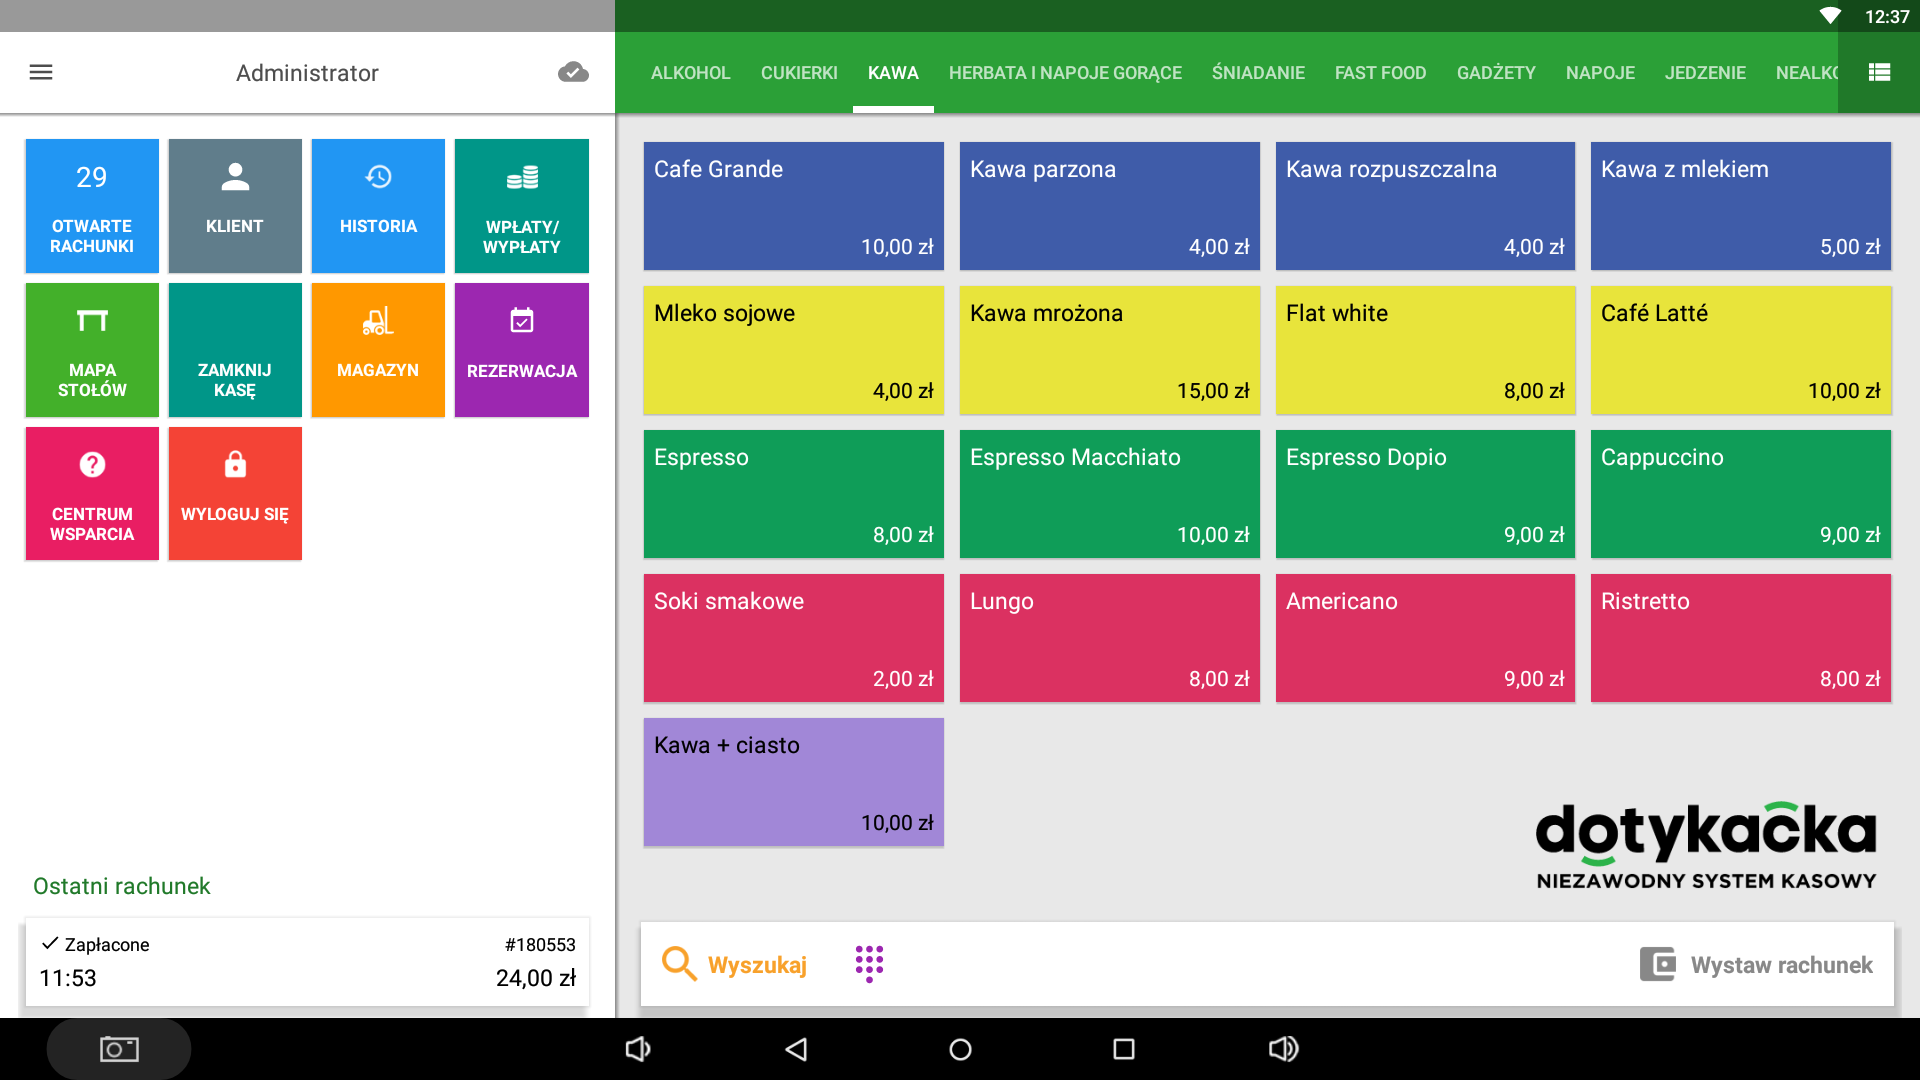Open Klient tile with person icon
Screen dimensions: 1920x1080
point(235,206)
